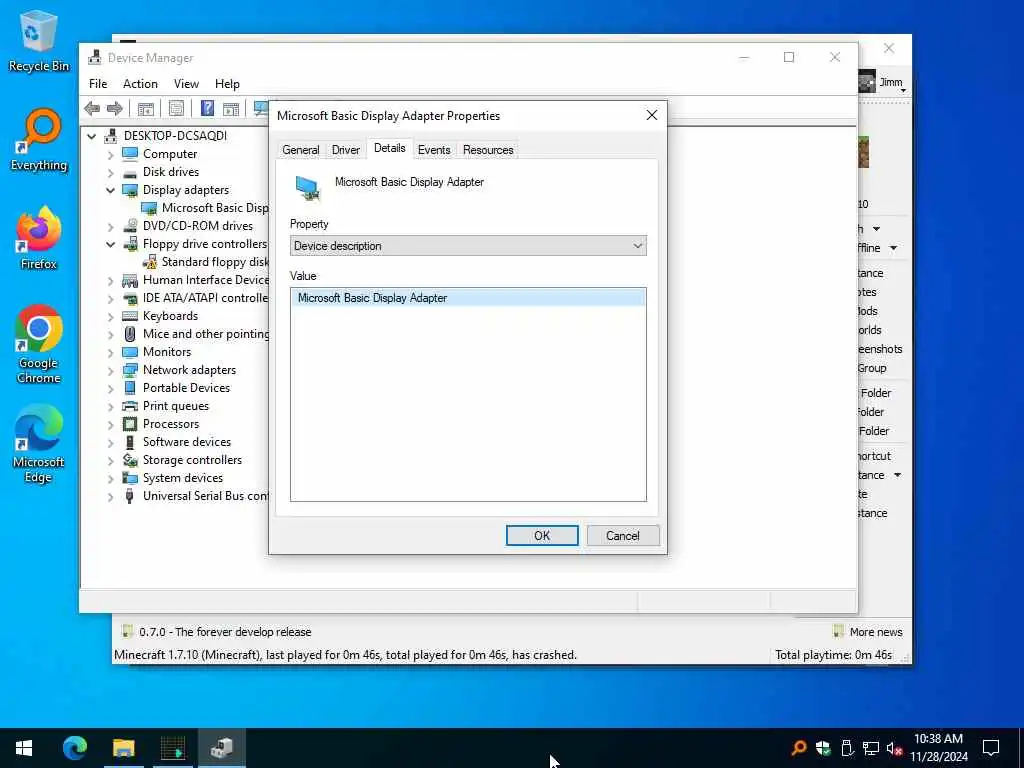
Task: Open the Recycle Bin desktop icon
Action: [x=39, y=42]
